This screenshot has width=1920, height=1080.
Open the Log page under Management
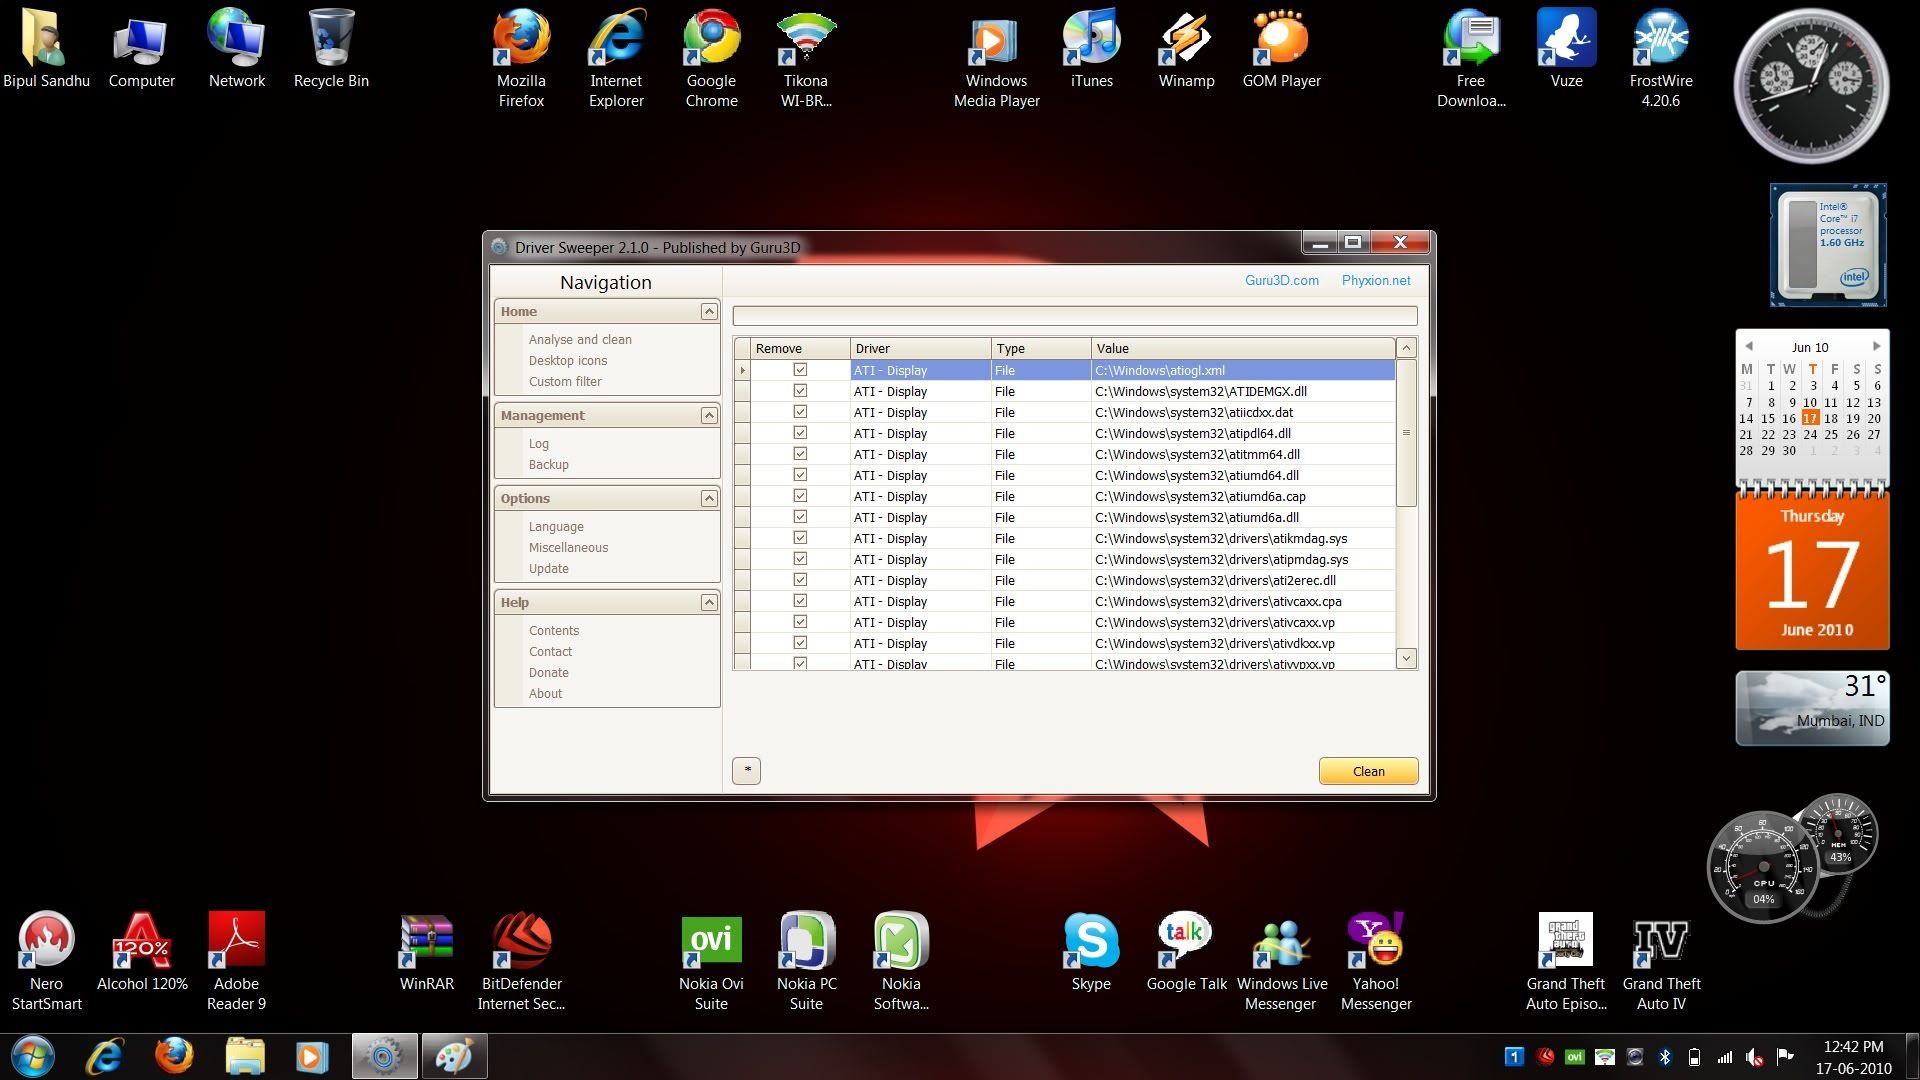[x=539, y=444]
